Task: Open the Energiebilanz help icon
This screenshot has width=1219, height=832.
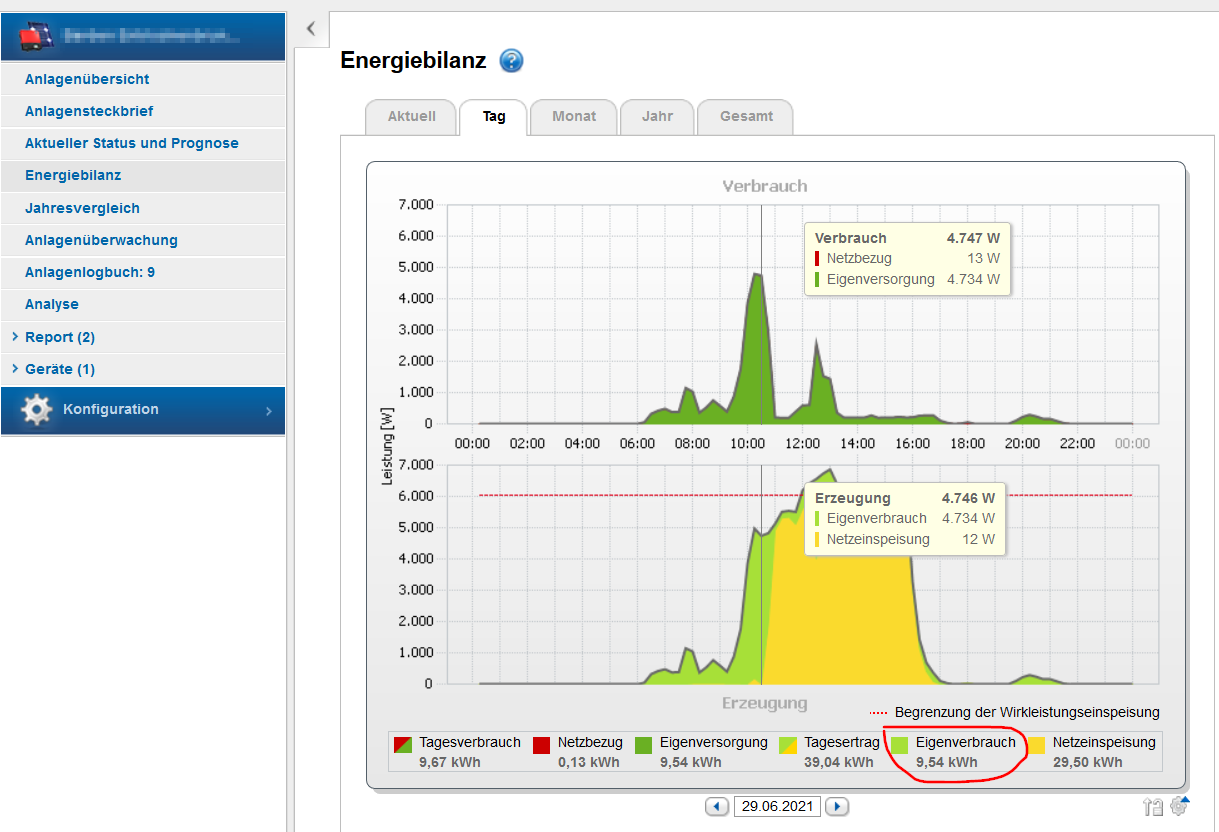Action: click(x=511, y=61)
